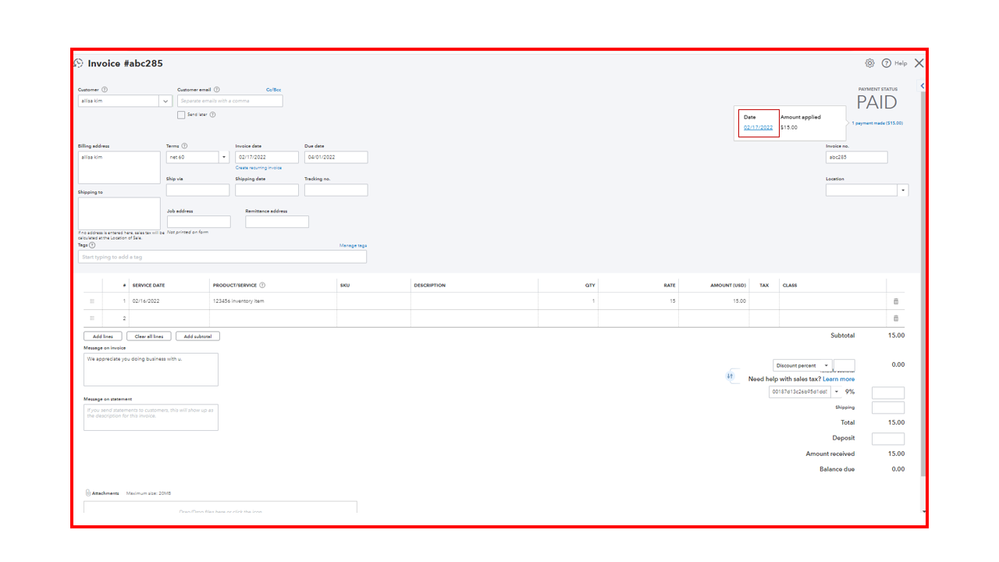
Task: Click the Ship via field
Action: point(198,191)
